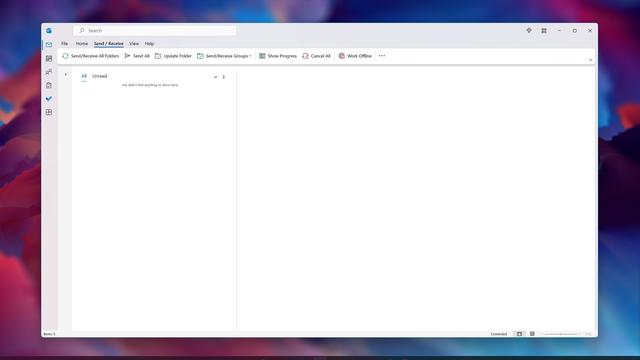This screenshot has height=360, width=640.
Task: Maximize the Outlook window
Action: (x=575, y=31)
